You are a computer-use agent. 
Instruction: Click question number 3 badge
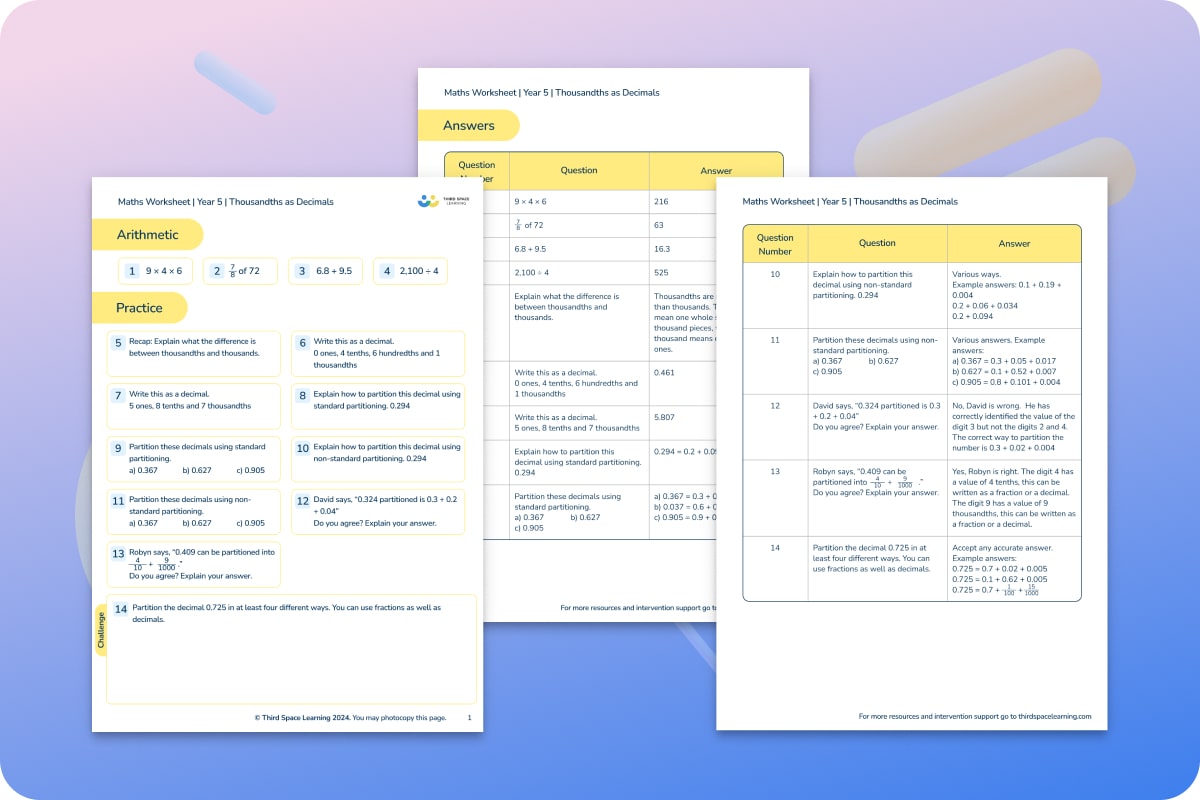tap(301, 271)
